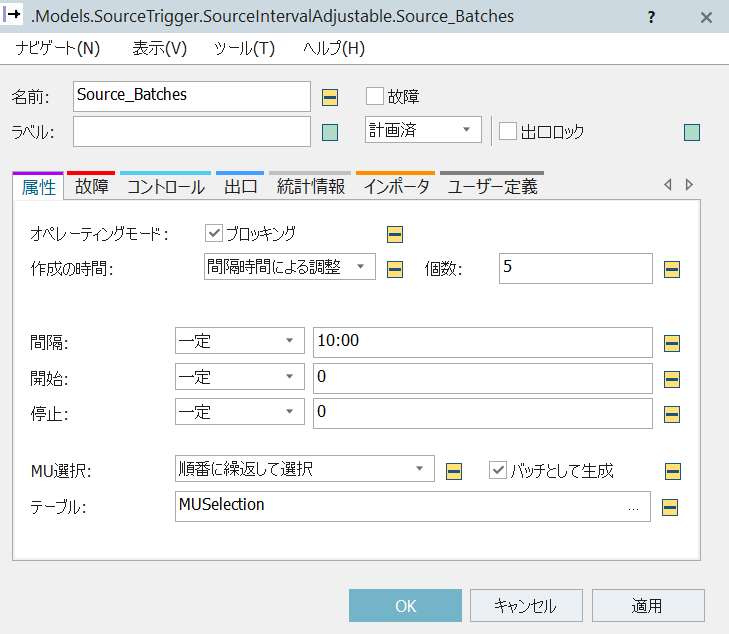This screenshot has width=729, height=634.
Task: Open the 表示(V) menu
Action: [159, 48]
